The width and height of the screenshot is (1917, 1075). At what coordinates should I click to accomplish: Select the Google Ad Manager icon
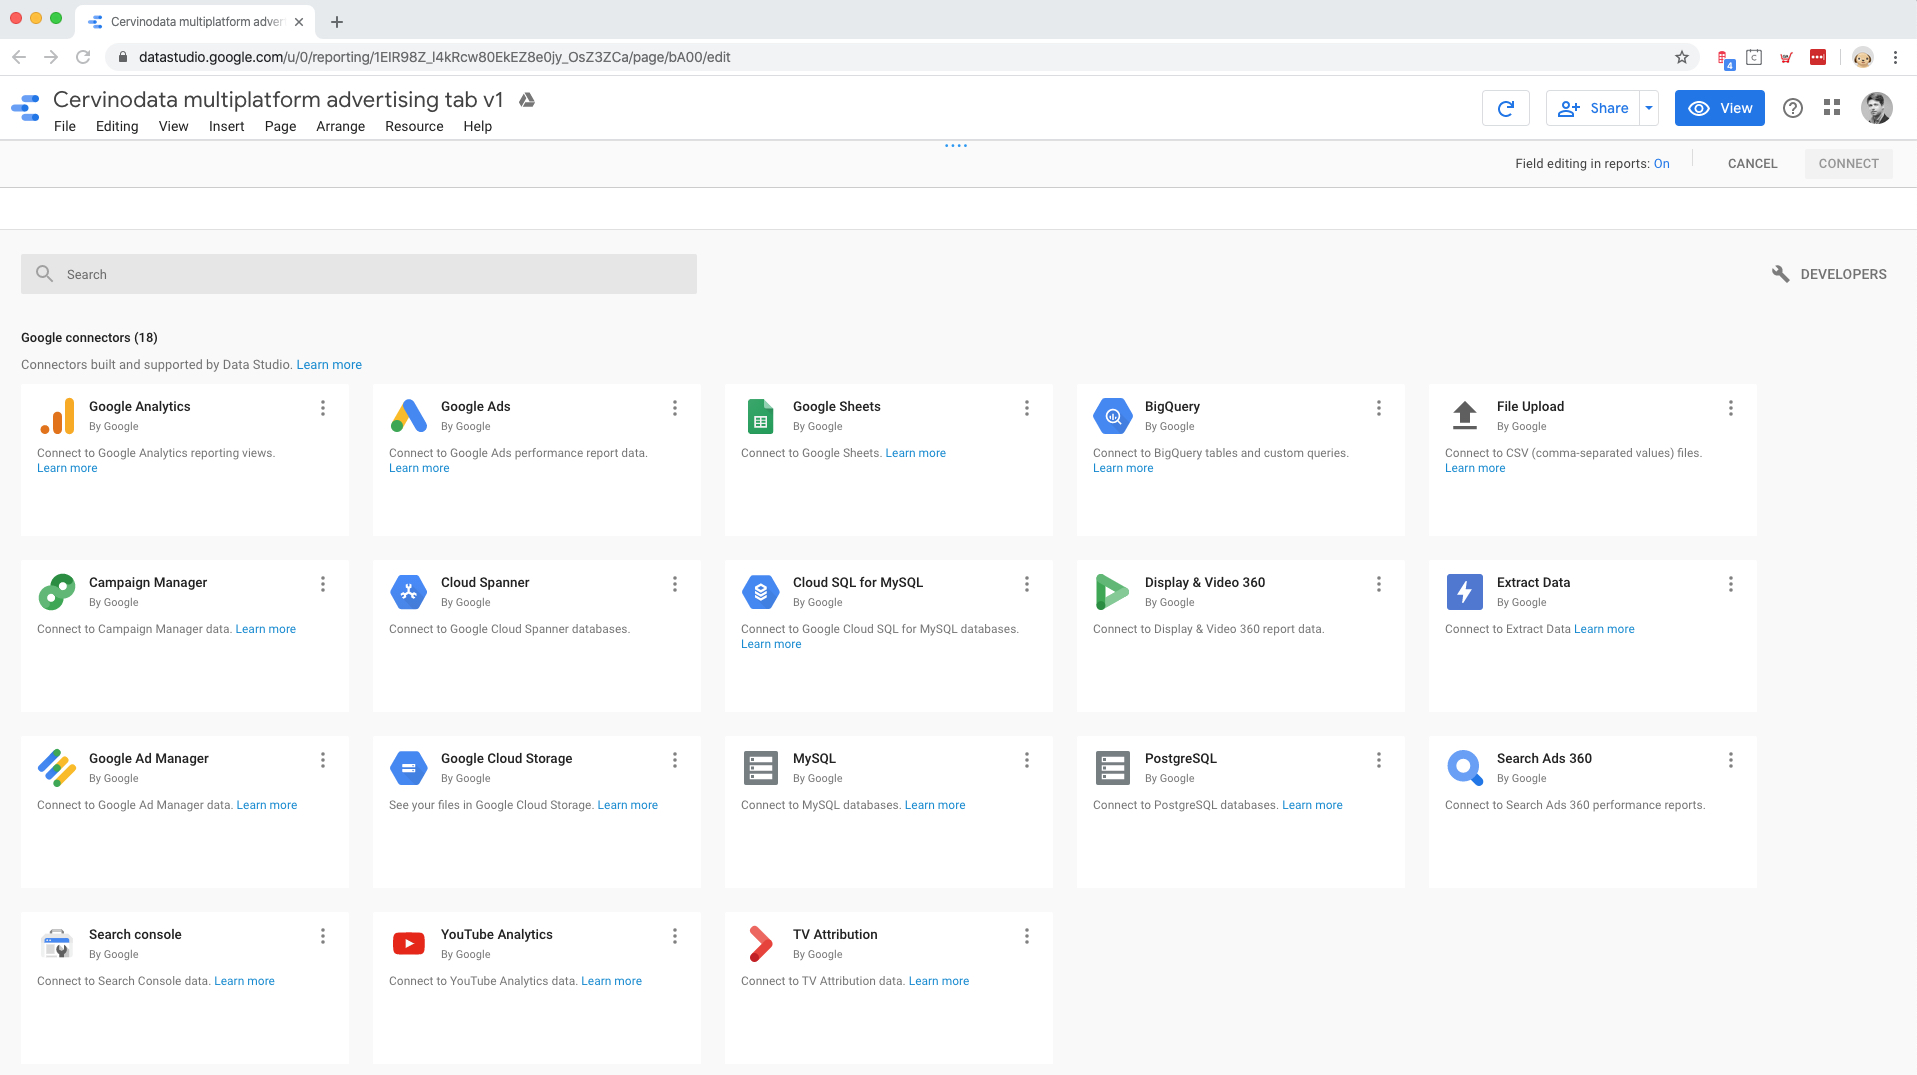click(x=57, y=768)
